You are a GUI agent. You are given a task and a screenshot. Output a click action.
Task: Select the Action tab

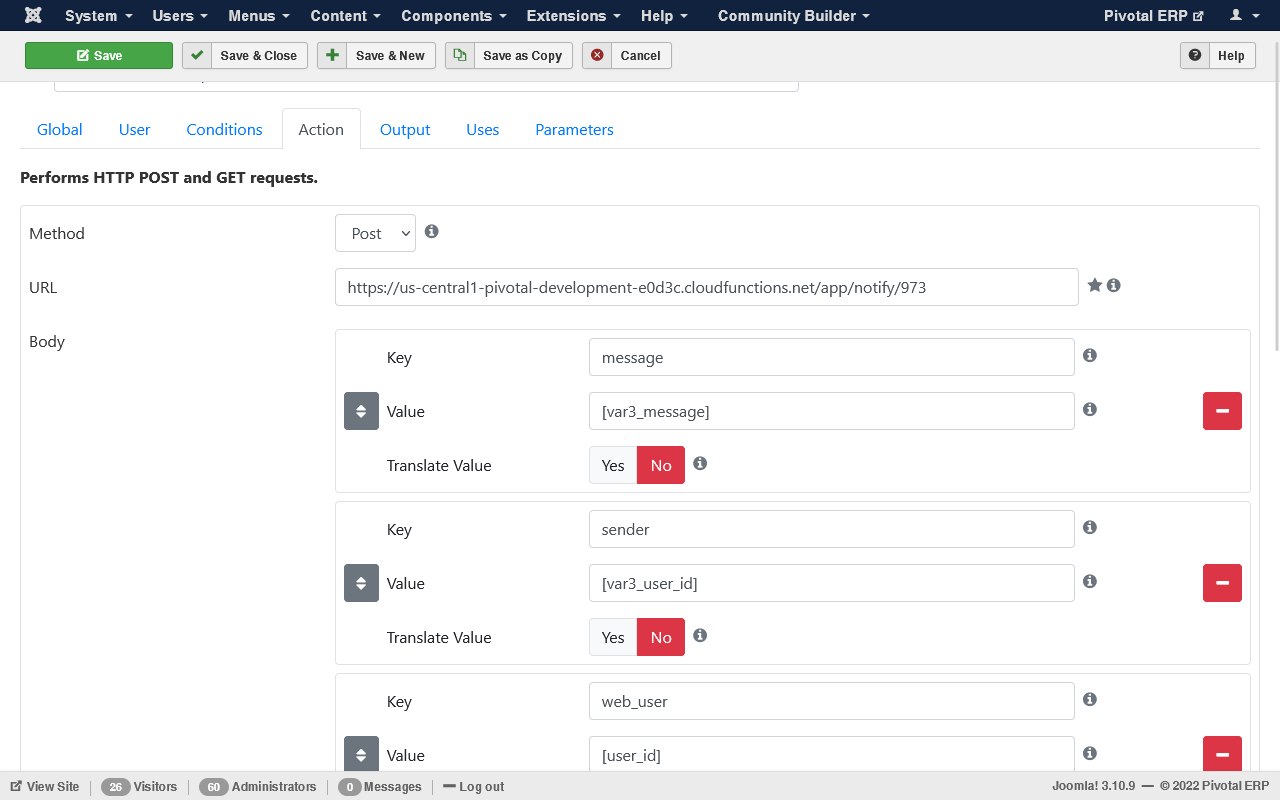[x=321, y=129]
